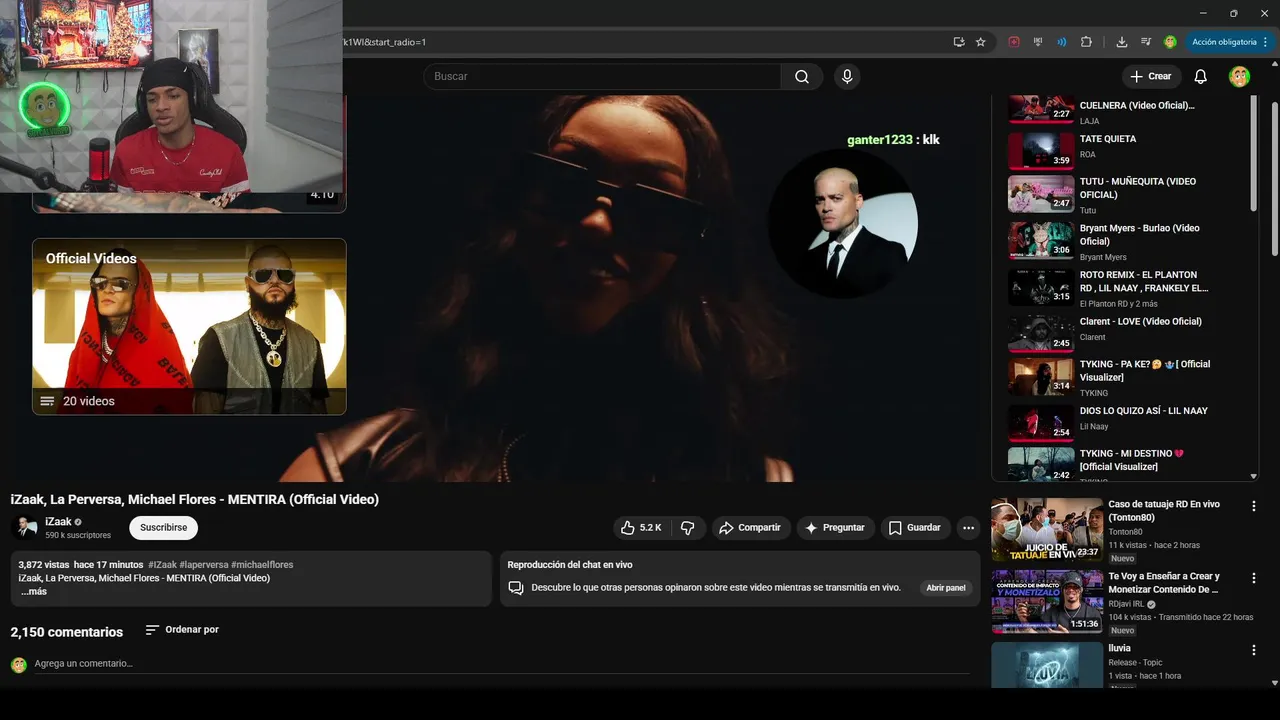1280x720 pixels.
Task: Open Chrome three-dot menu
Action: pyautogui.click(x=1266, y=42)
